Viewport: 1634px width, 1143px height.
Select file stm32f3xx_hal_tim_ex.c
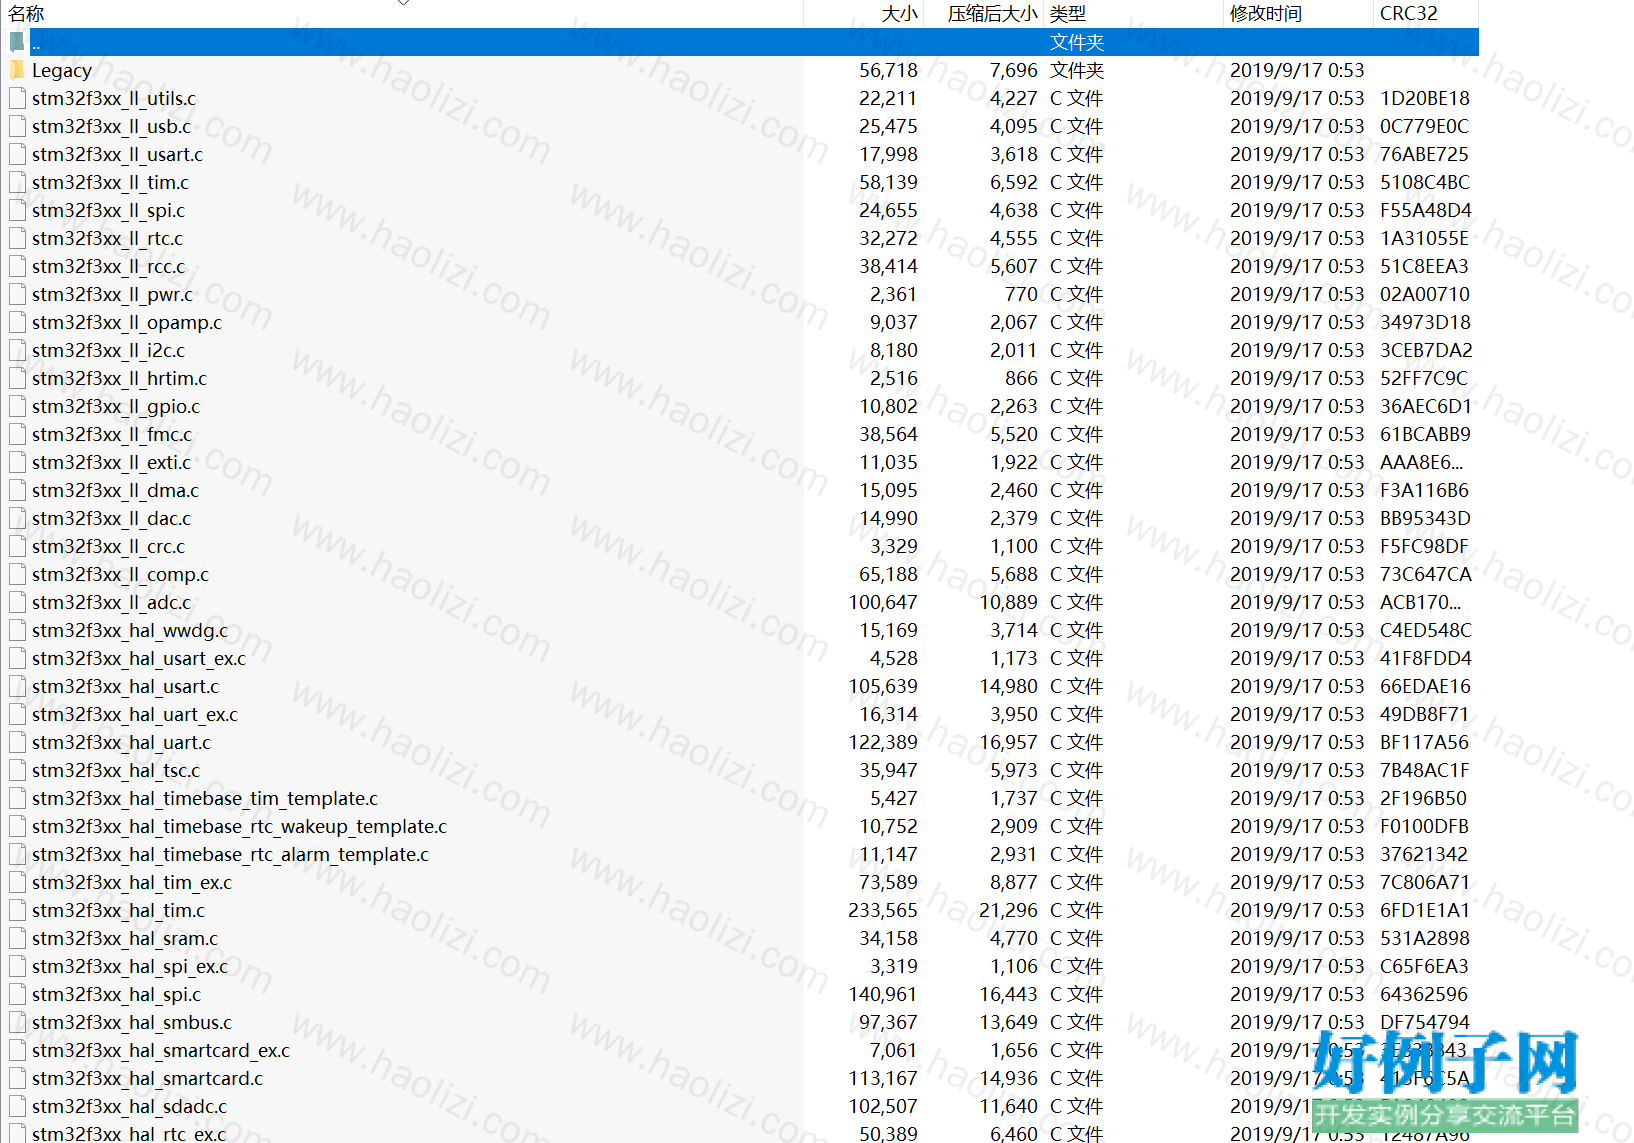click(x=132, y=882)
